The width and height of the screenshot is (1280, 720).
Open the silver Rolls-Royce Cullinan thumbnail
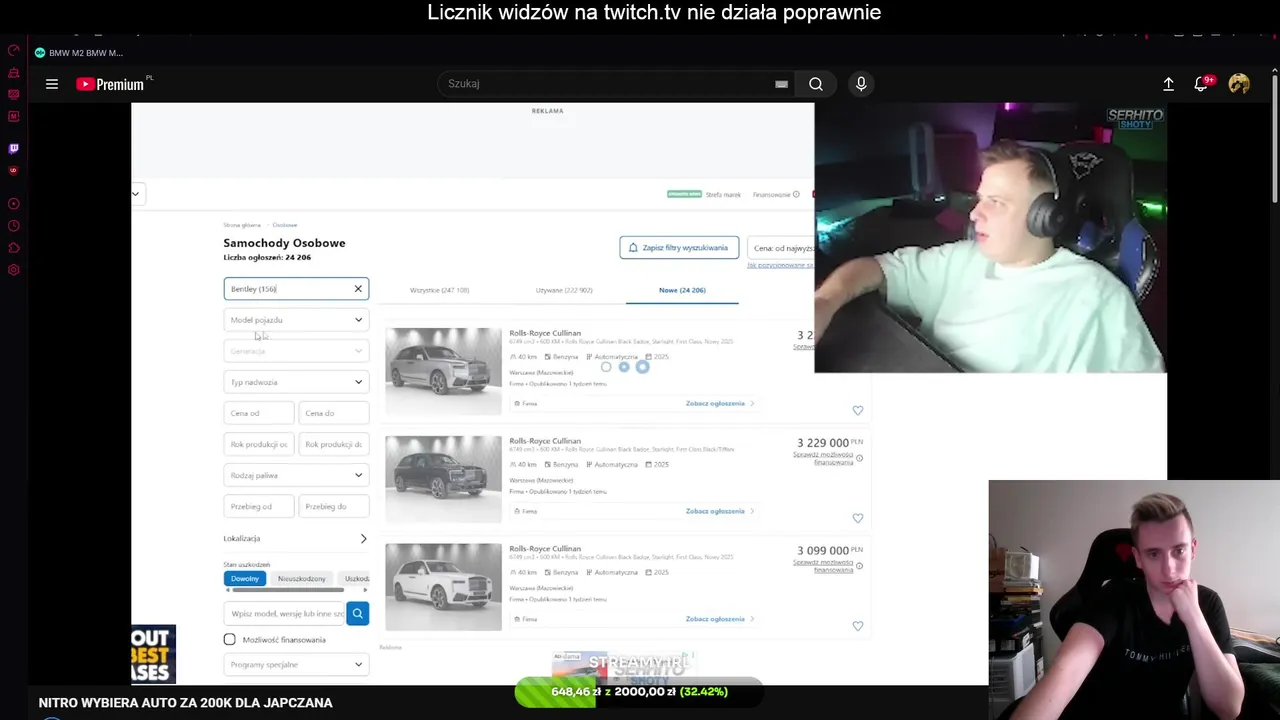[443, 371]
